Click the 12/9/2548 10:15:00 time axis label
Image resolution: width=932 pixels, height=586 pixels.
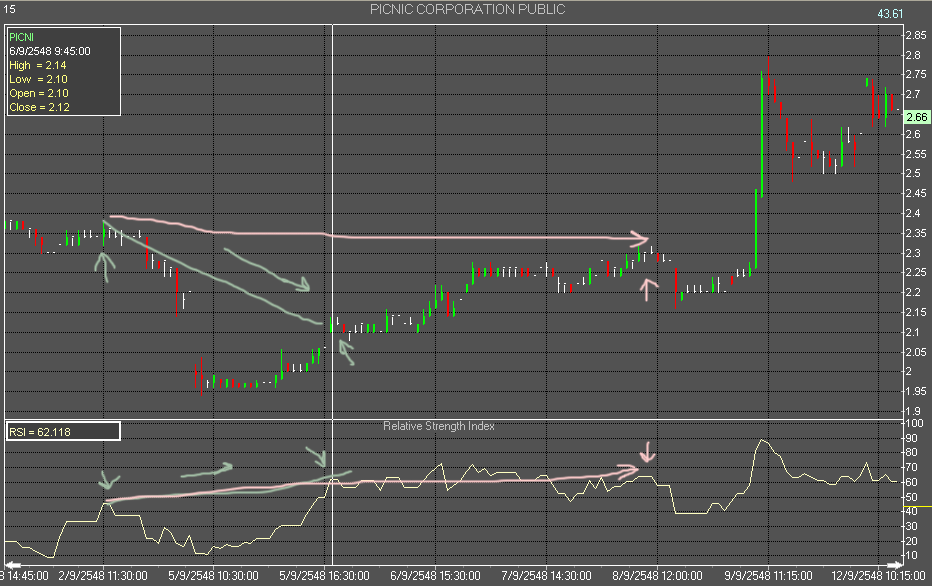[879, 576]
